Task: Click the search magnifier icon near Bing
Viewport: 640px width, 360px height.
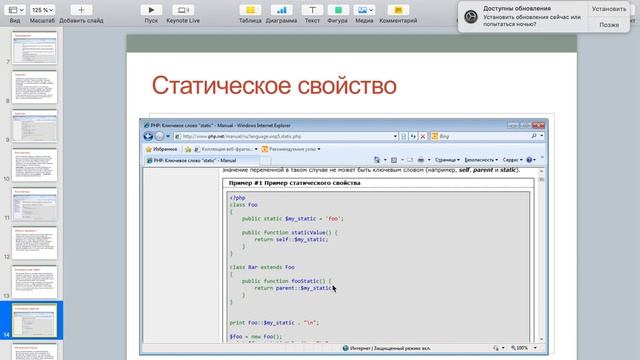Action: pos(534,136)
